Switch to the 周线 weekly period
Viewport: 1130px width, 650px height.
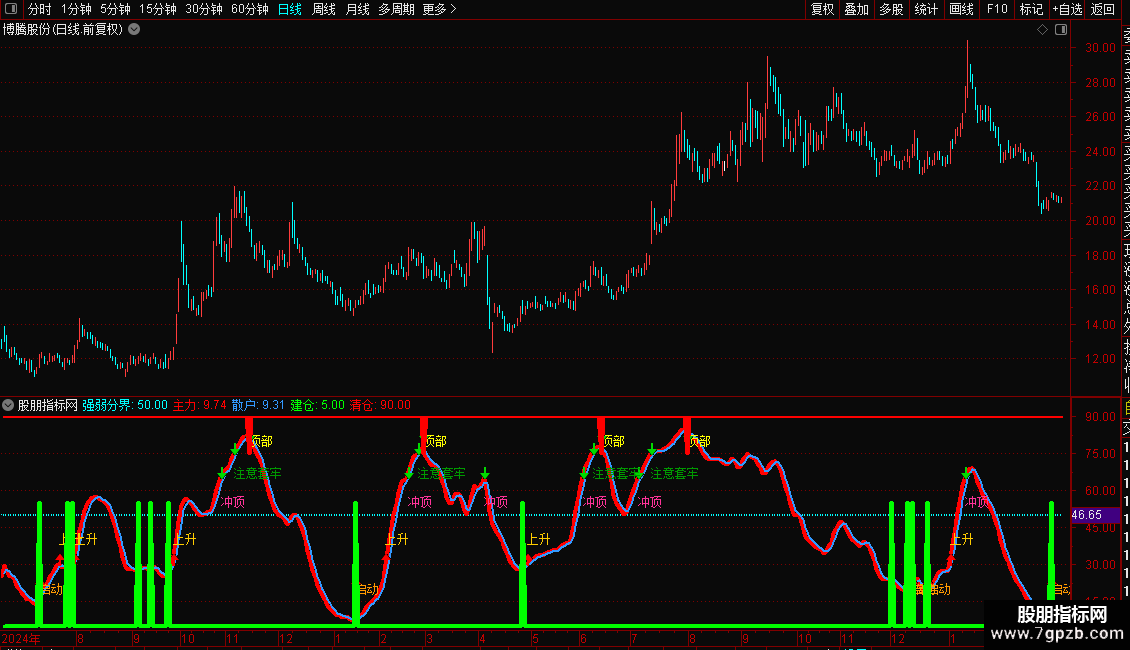pos(324,9)
